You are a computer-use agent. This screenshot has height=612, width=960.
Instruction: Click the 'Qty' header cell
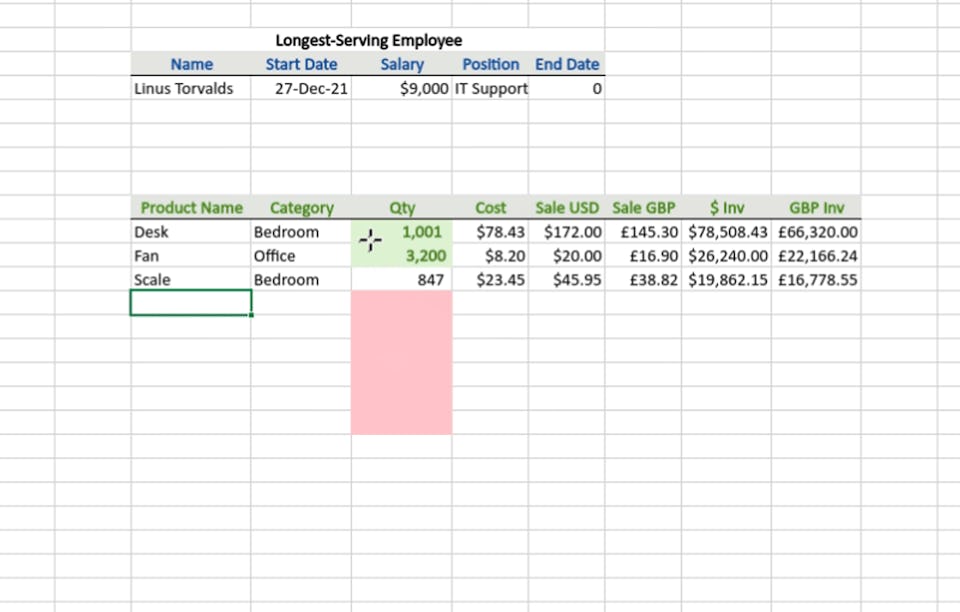pyautogui.click(x=402, y=208)
